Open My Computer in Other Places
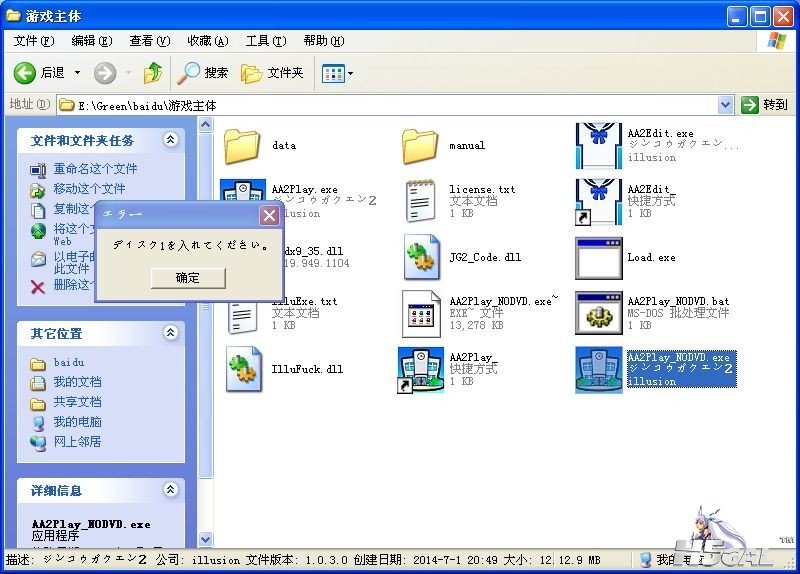Viewport: 800px width, 574px height. (x=78, y=422)
